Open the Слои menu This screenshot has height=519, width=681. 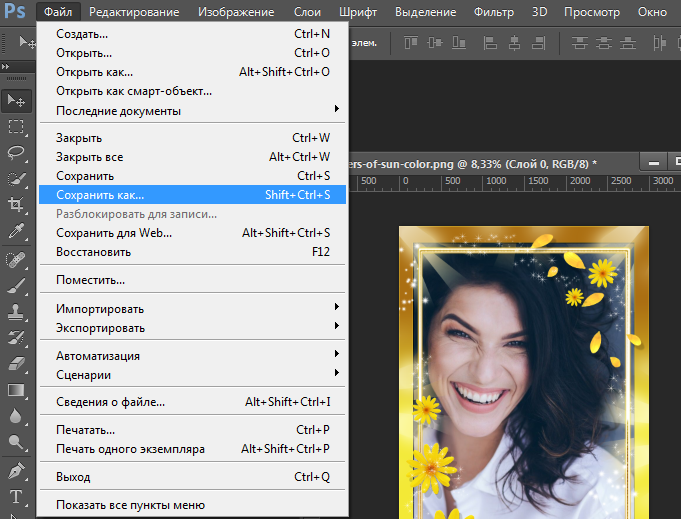[x=307, y=12]
